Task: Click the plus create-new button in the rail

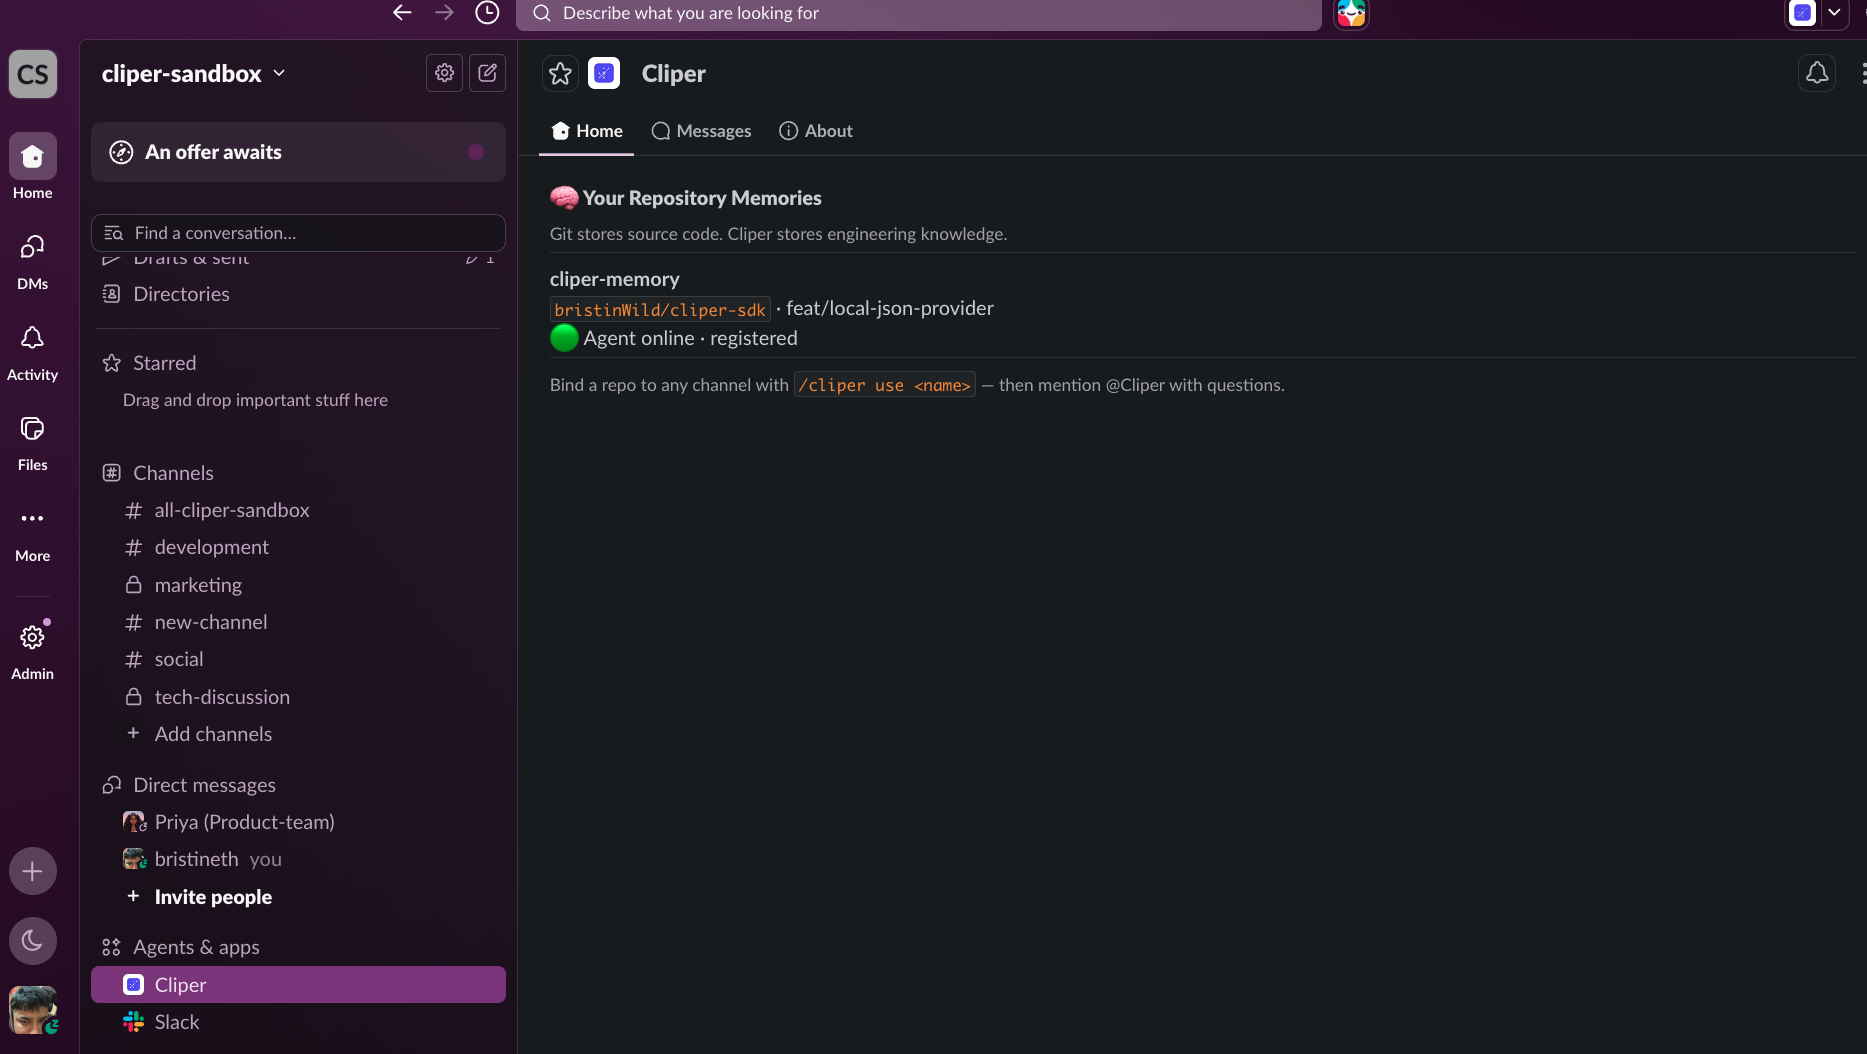Action: click(33, 871)
